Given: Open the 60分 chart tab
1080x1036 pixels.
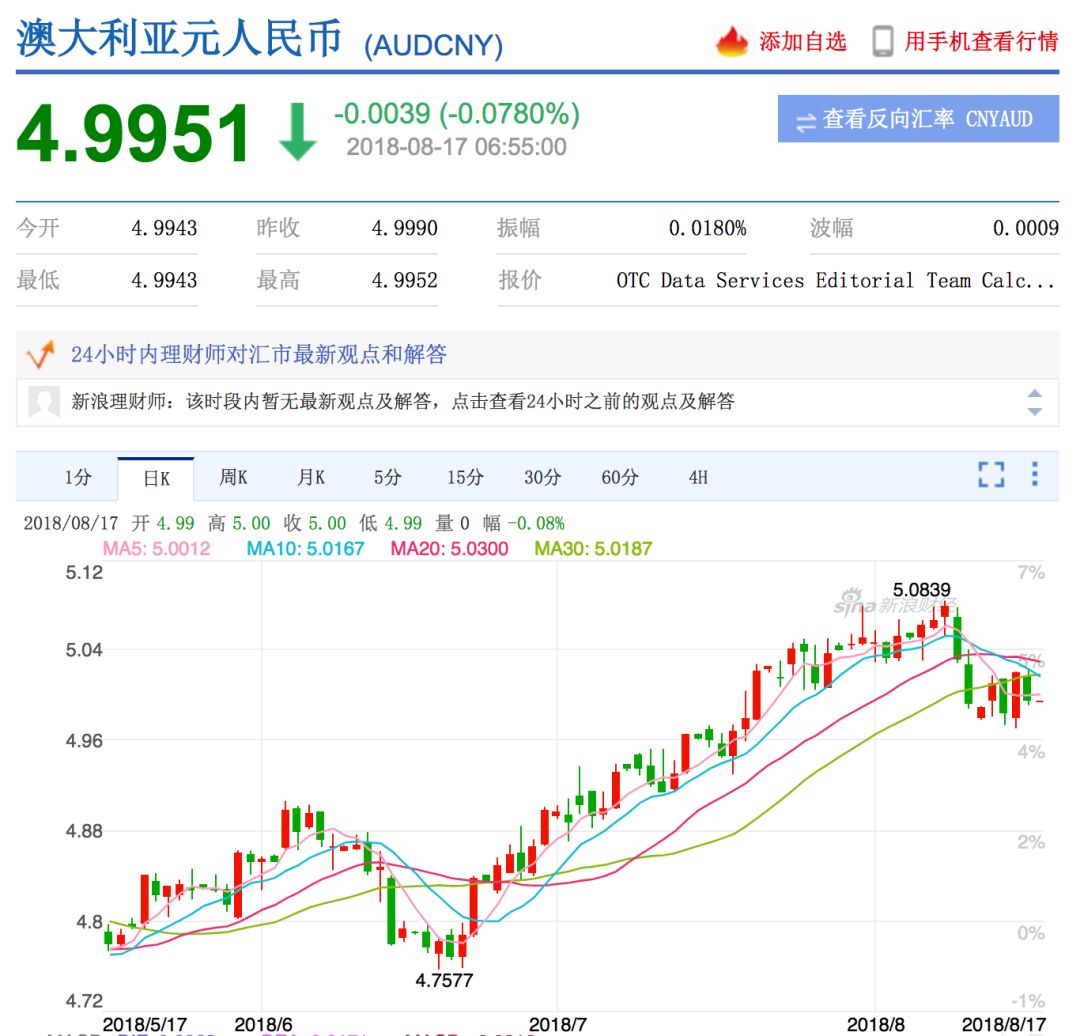Looking at the screenshot, I should click(619, 478).
